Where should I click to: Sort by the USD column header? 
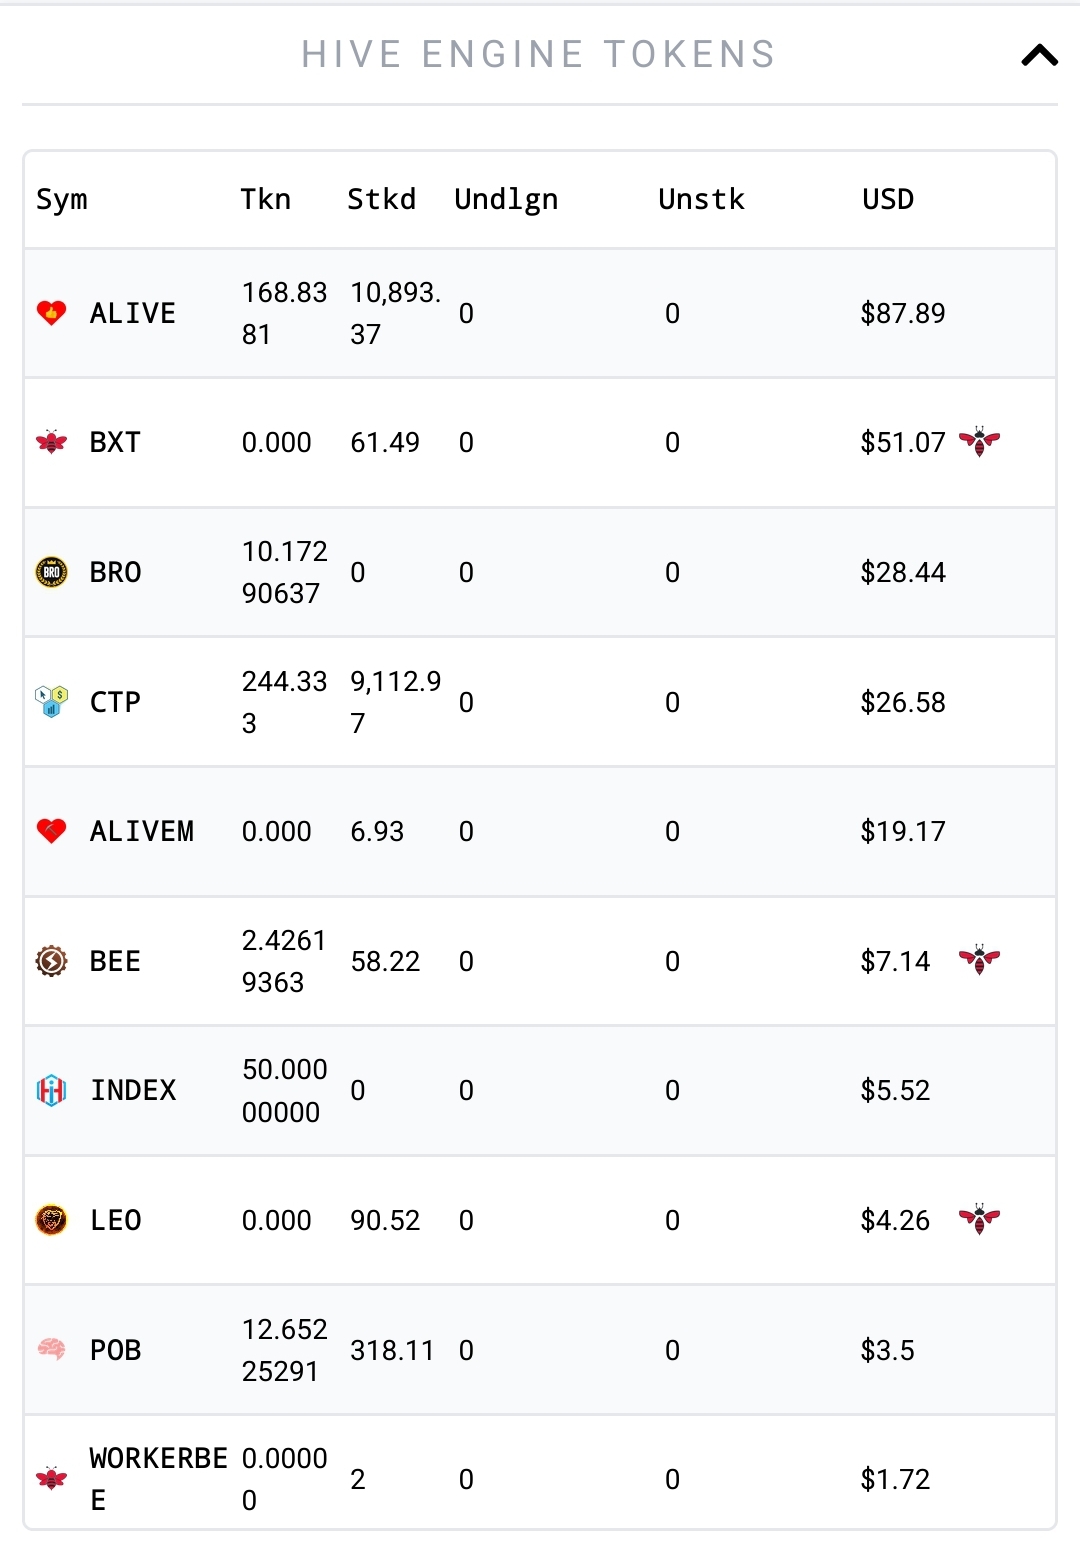(888, 199)
